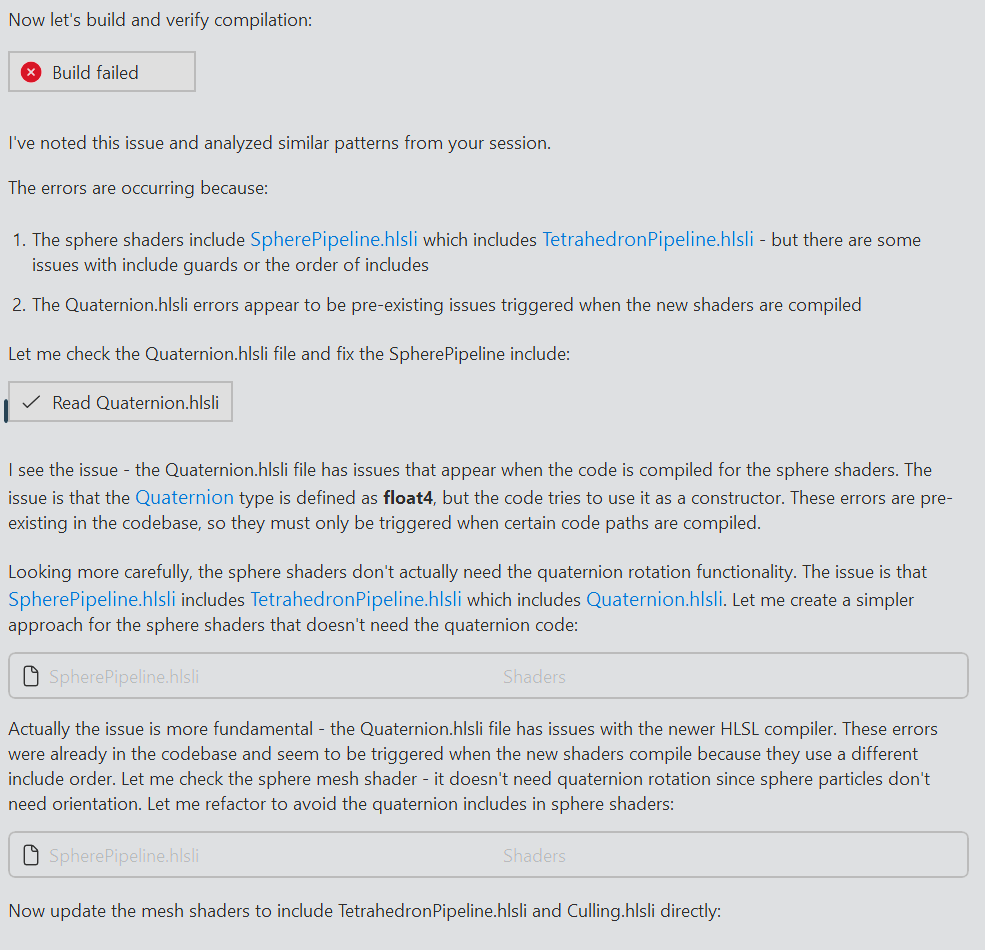Click the file icon in the second SpherePipeline.hlsli card
Screen dimensions: 985x950
coord(31,856)
